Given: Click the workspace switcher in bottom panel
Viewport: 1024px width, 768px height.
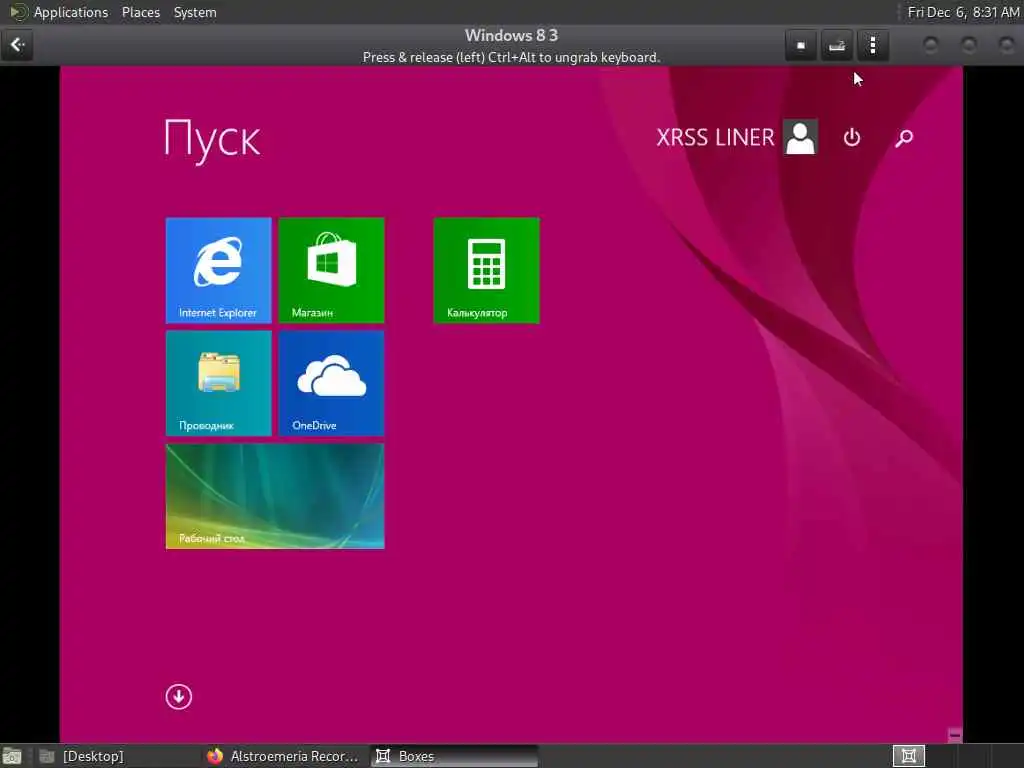Looking at the screenshot, I should 908,756.
